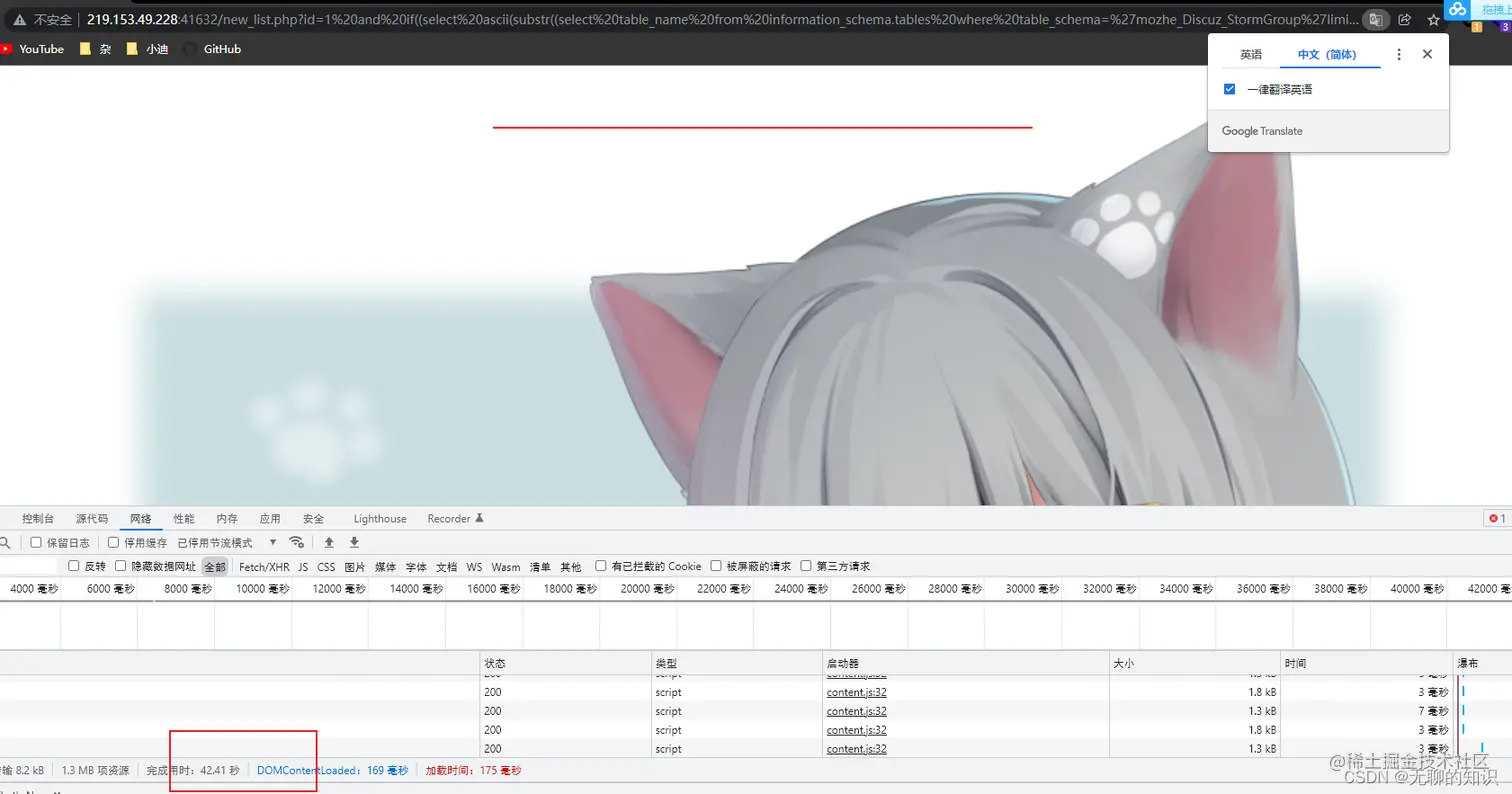This screenshot has width=1512, height=794.
Task: Check the 被屏蔽的请求 checkbox
Action: (x=716, y=566)
